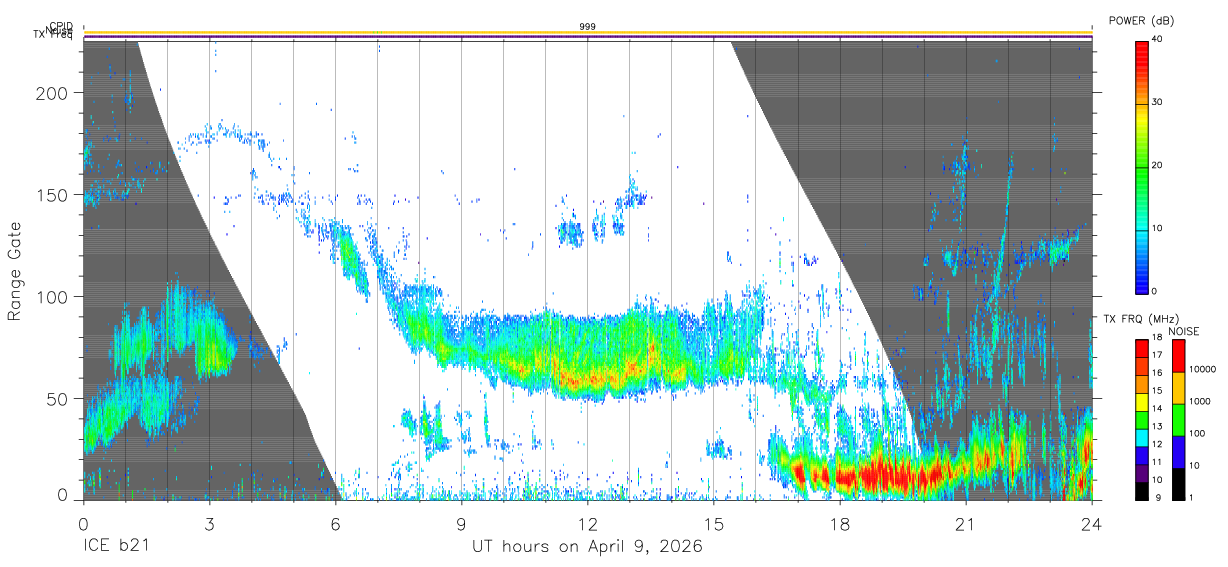Viewport: 1228px width, 567px height.
Task: Click the blue segment of the NOISE bar
Action: [1179, 452]
